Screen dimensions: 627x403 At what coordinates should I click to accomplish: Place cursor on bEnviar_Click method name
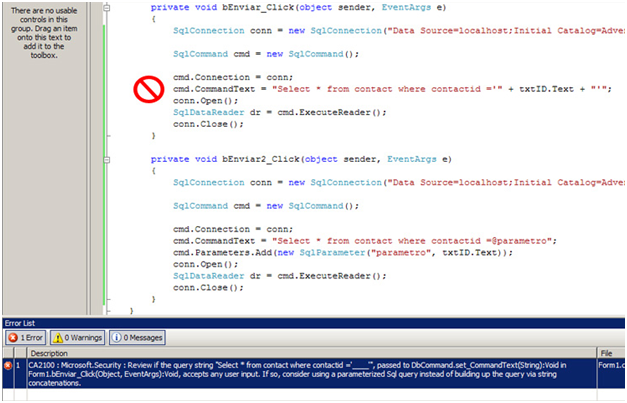(258, 8)
